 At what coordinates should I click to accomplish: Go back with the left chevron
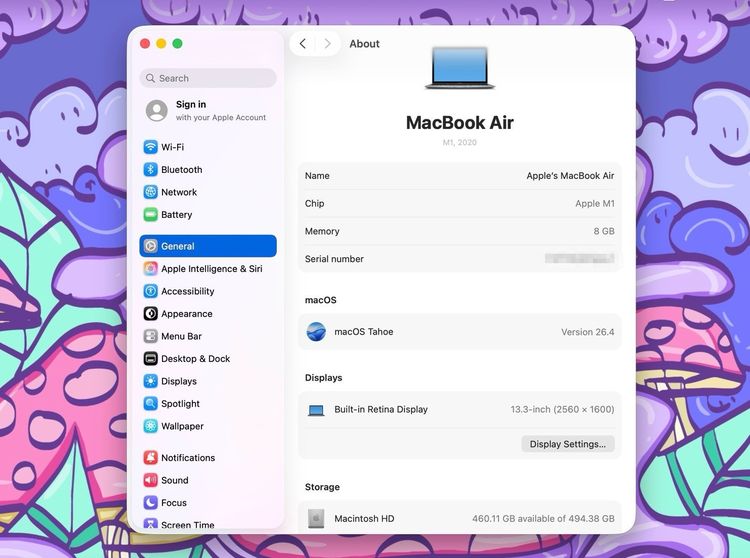pyautogui.click(x=303, y=44)
